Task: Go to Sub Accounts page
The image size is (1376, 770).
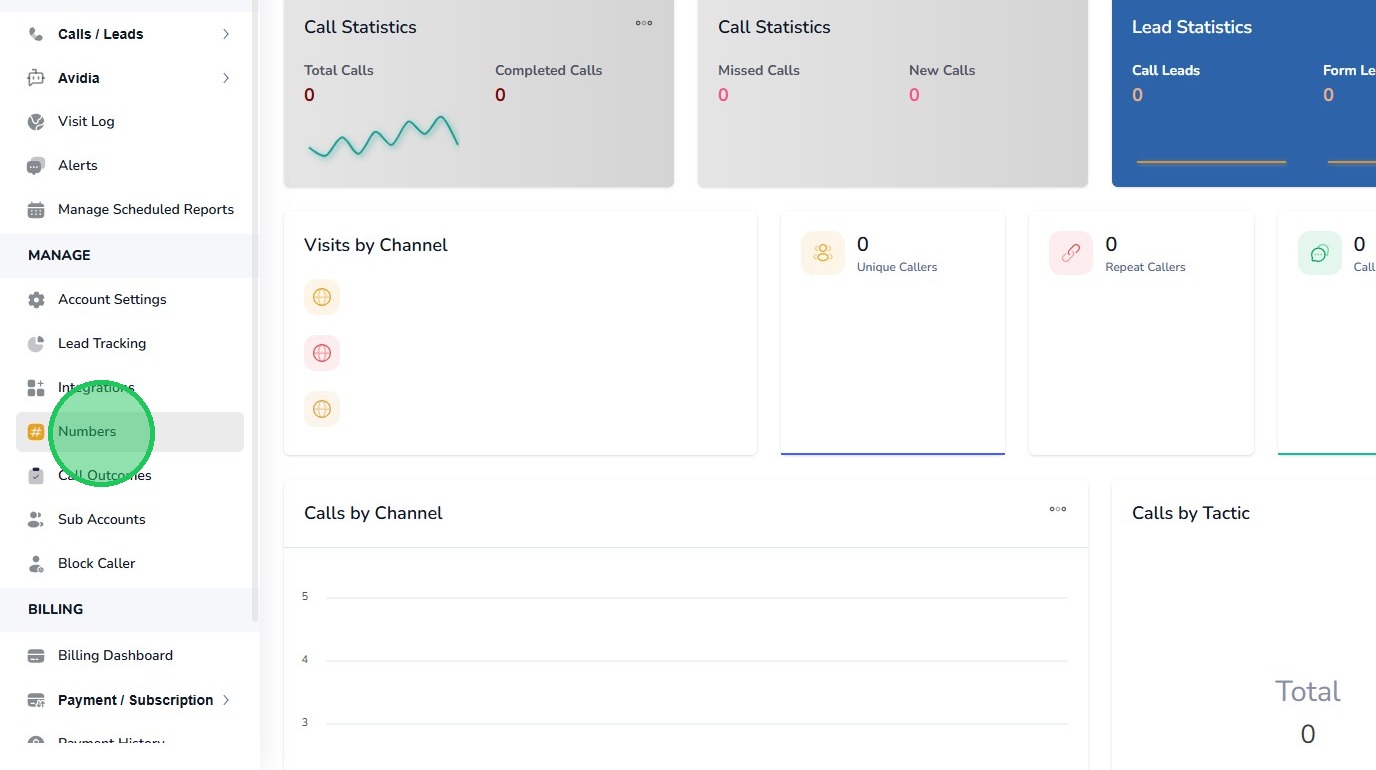Action: [101, 520]
